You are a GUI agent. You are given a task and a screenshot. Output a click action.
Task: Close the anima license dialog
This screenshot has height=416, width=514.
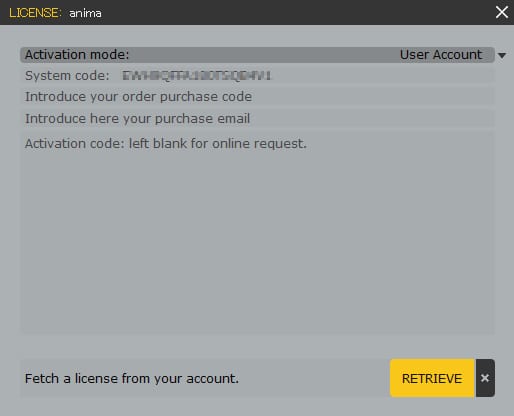(x=502, y=12)
